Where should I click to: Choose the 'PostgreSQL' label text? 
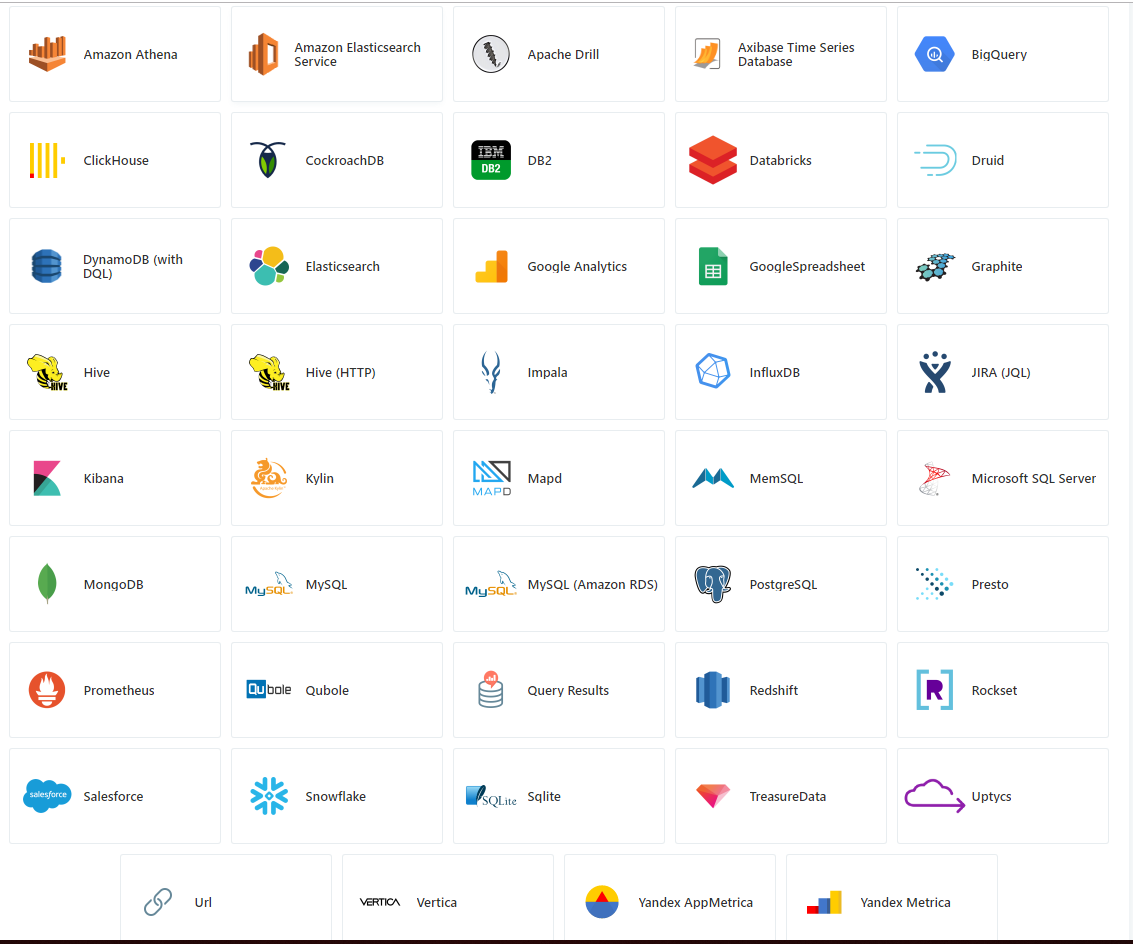click(783, 584)
